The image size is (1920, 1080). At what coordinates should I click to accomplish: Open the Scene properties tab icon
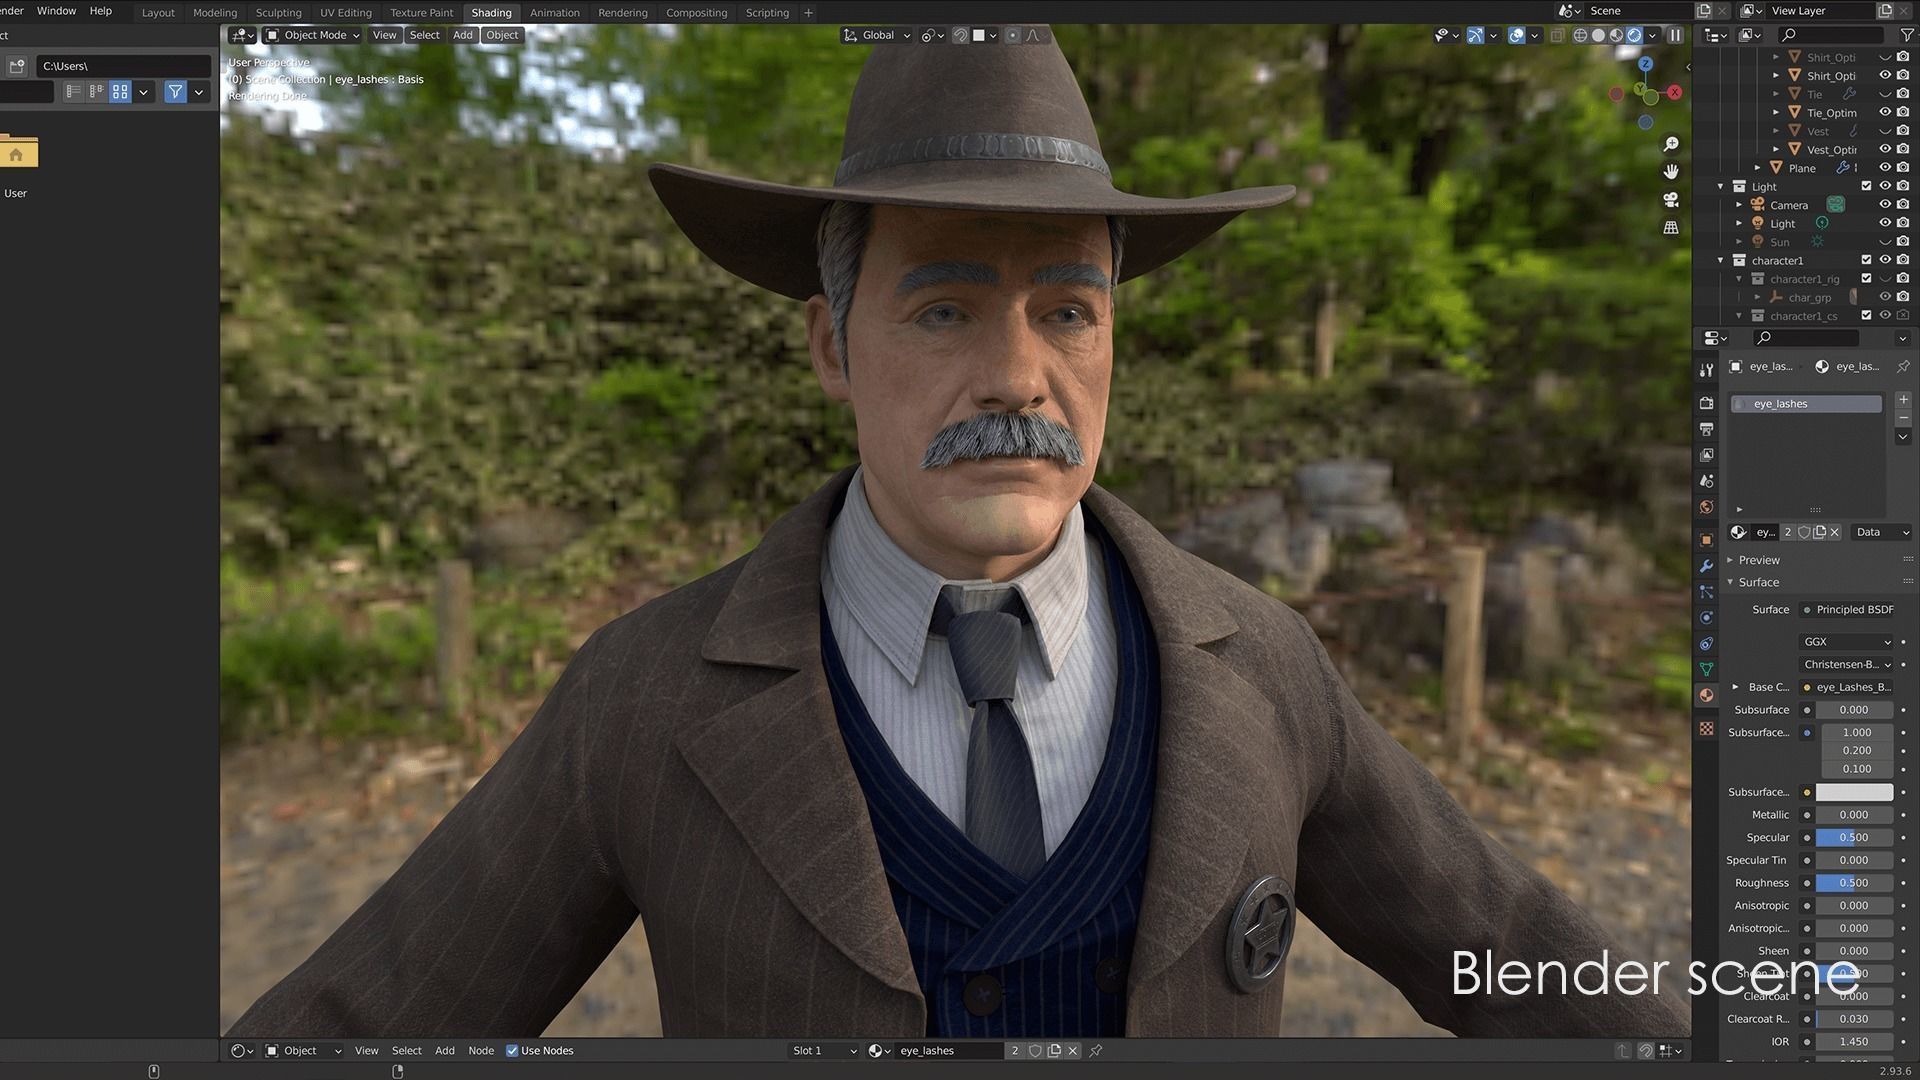[x=1706, y=481]
